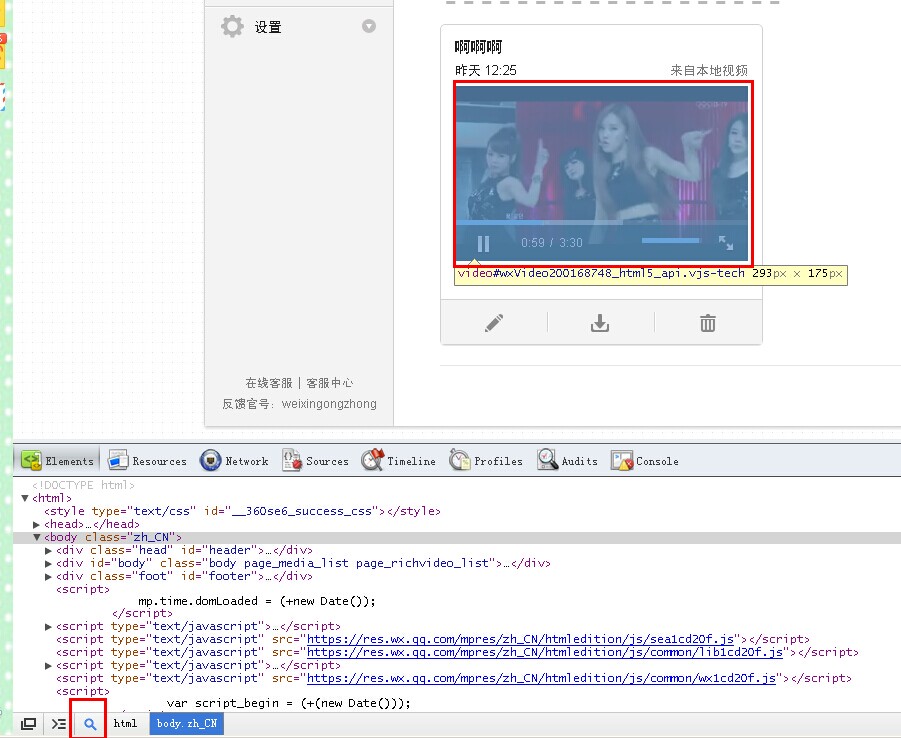Expand the second collapsed script node
Image resolution: width=901 pixels, height=738 pixels.
coord(49,666)
